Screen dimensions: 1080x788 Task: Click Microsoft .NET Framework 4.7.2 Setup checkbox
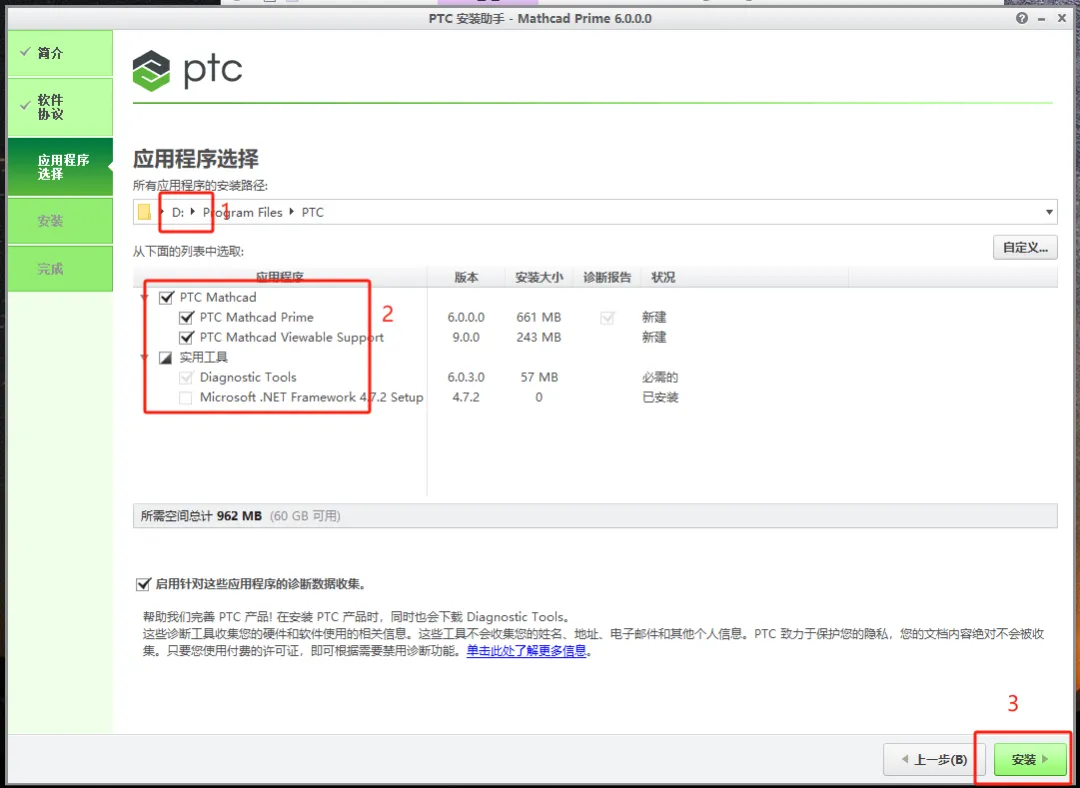[186, 397]
